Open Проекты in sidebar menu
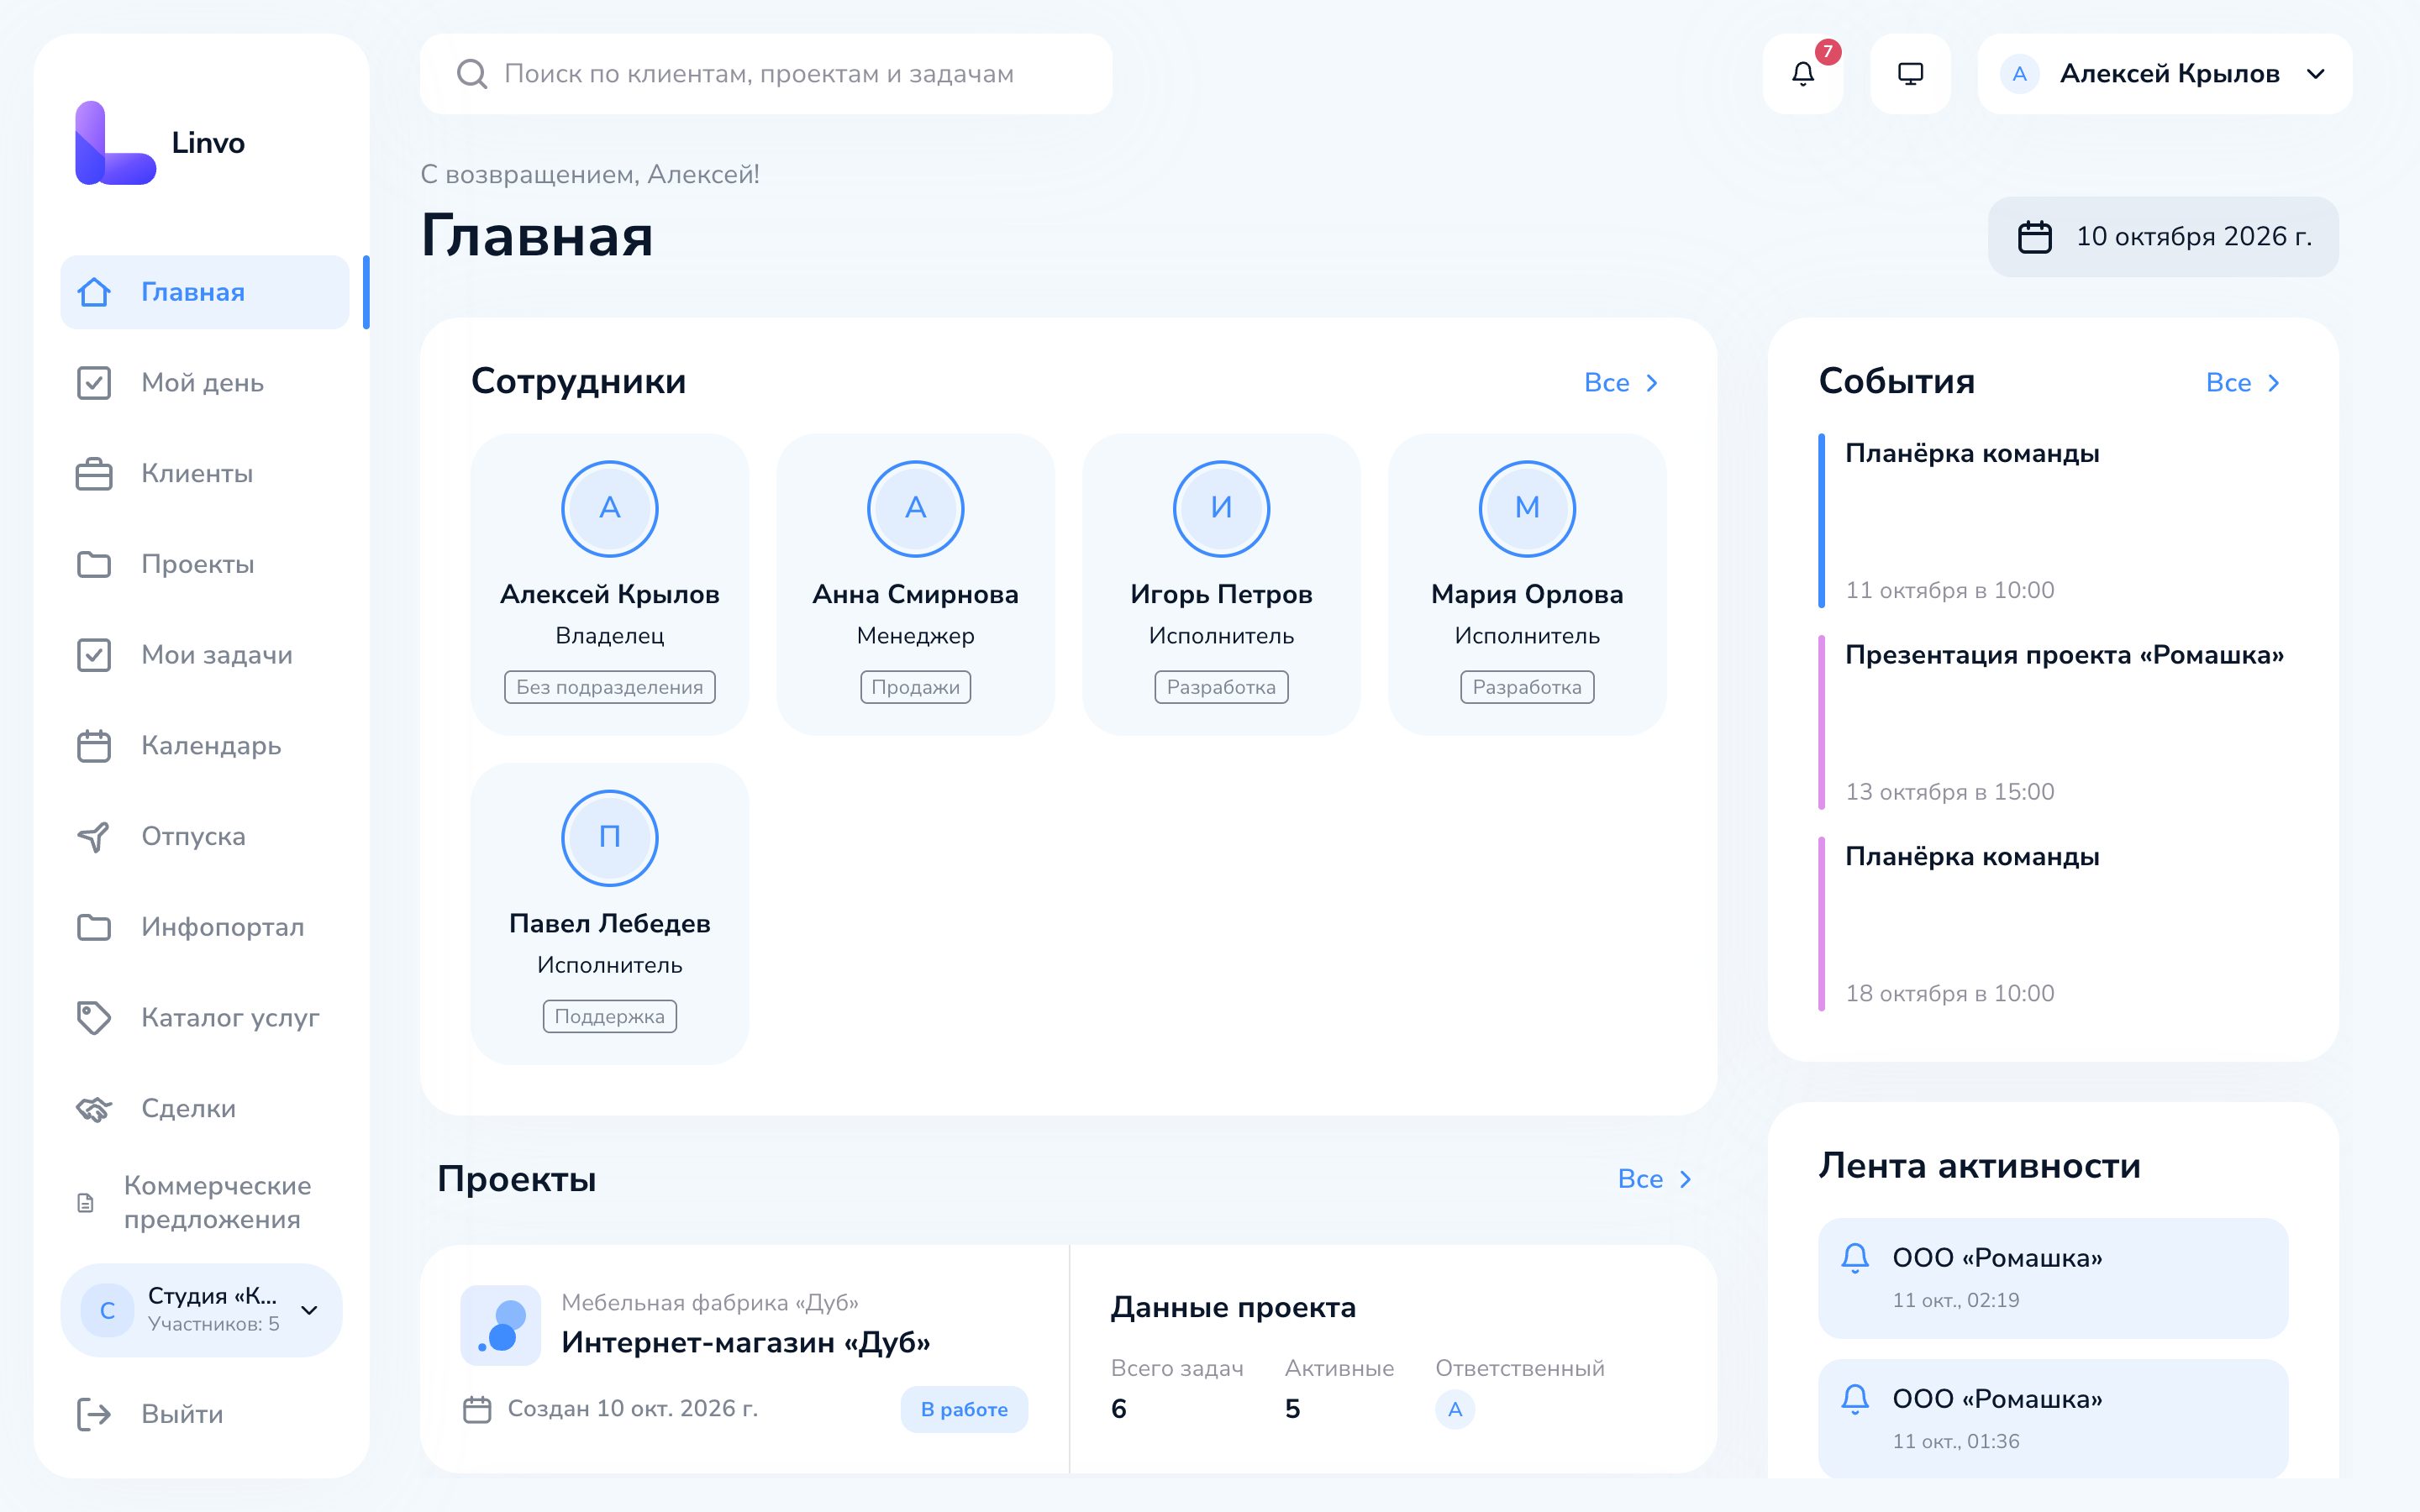The height and width of the screenshot is (1512, 2420). (x=205, y=564)
